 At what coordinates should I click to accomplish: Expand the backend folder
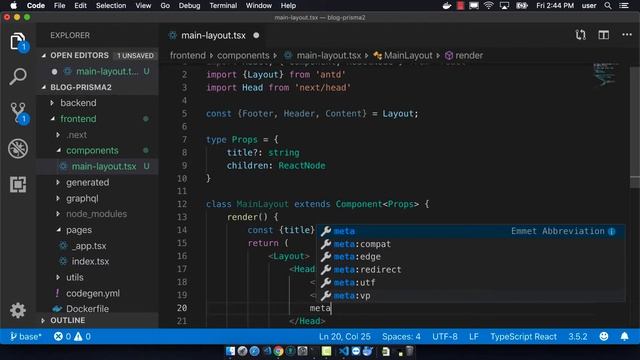coord(52,103)
